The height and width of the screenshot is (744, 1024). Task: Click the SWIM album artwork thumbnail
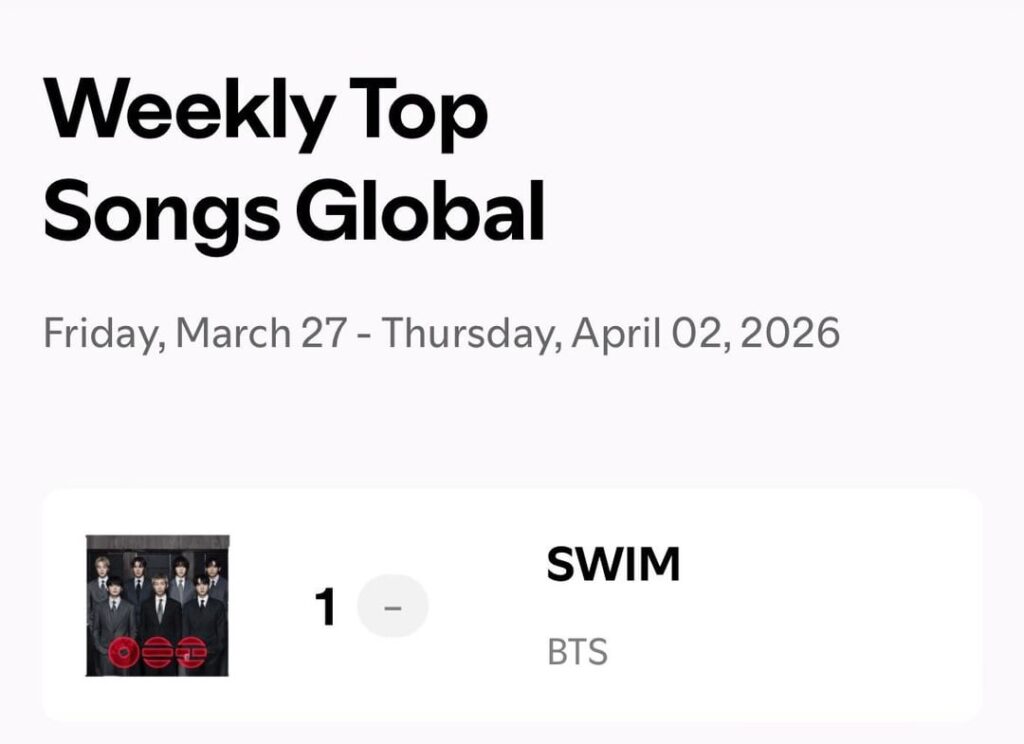(160, 607)
